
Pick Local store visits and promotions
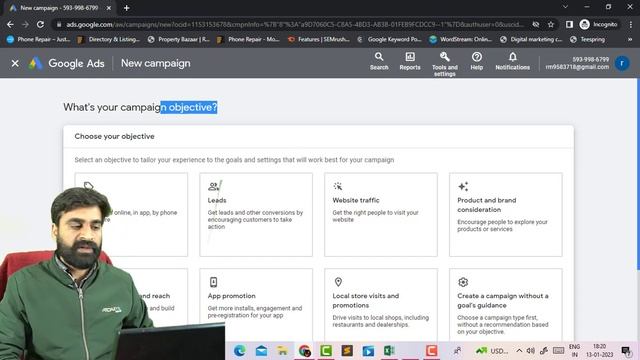[381, 305]
